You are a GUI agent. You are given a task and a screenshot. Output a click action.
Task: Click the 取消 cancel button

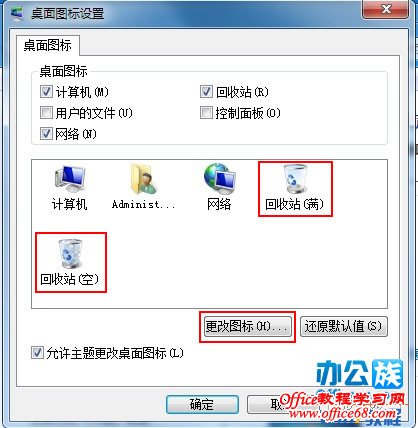267,404
